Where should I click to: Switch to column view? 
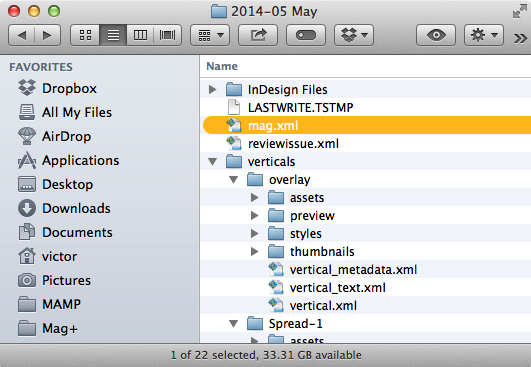click(x=140, y=35)
